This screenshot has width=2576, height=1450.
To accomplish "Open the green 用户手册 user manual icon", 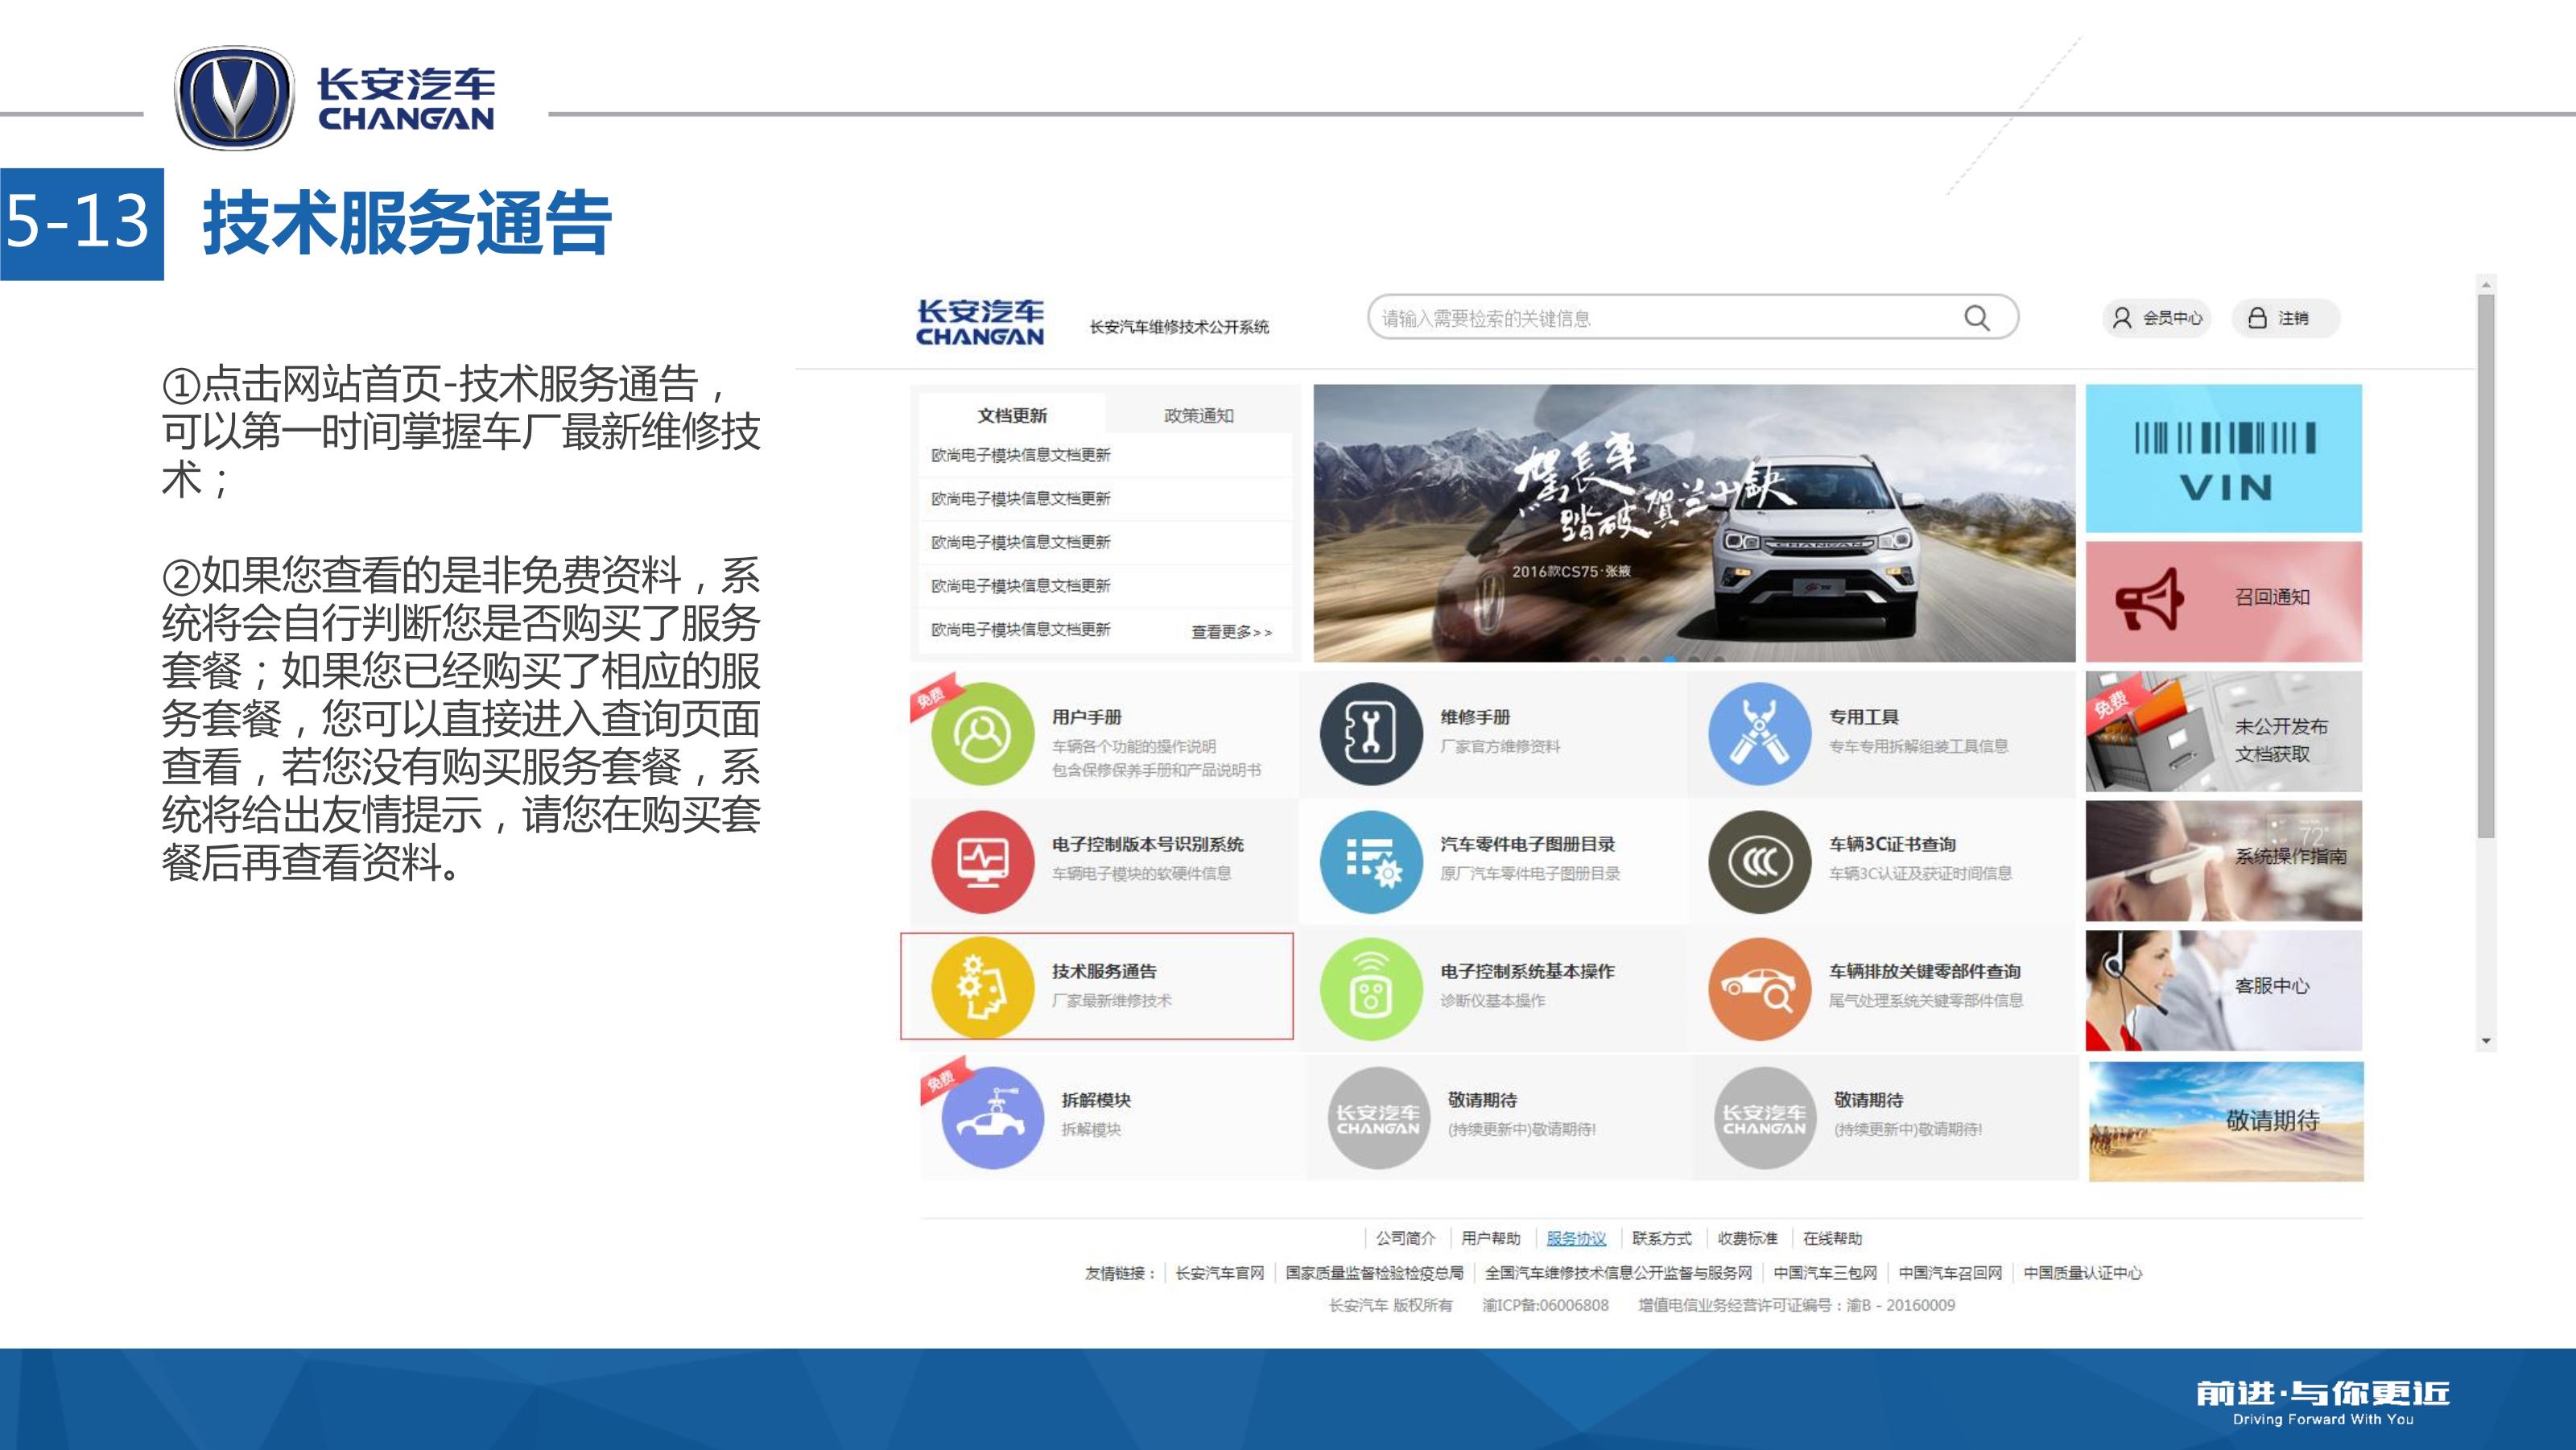I will click(982, 734).
